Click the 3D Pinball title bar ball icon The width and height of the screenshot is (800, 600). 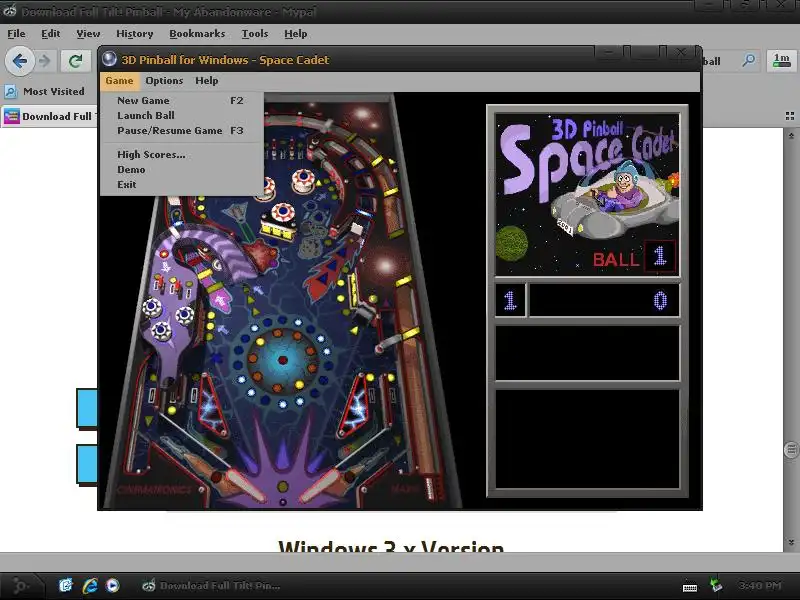(109, 59)
